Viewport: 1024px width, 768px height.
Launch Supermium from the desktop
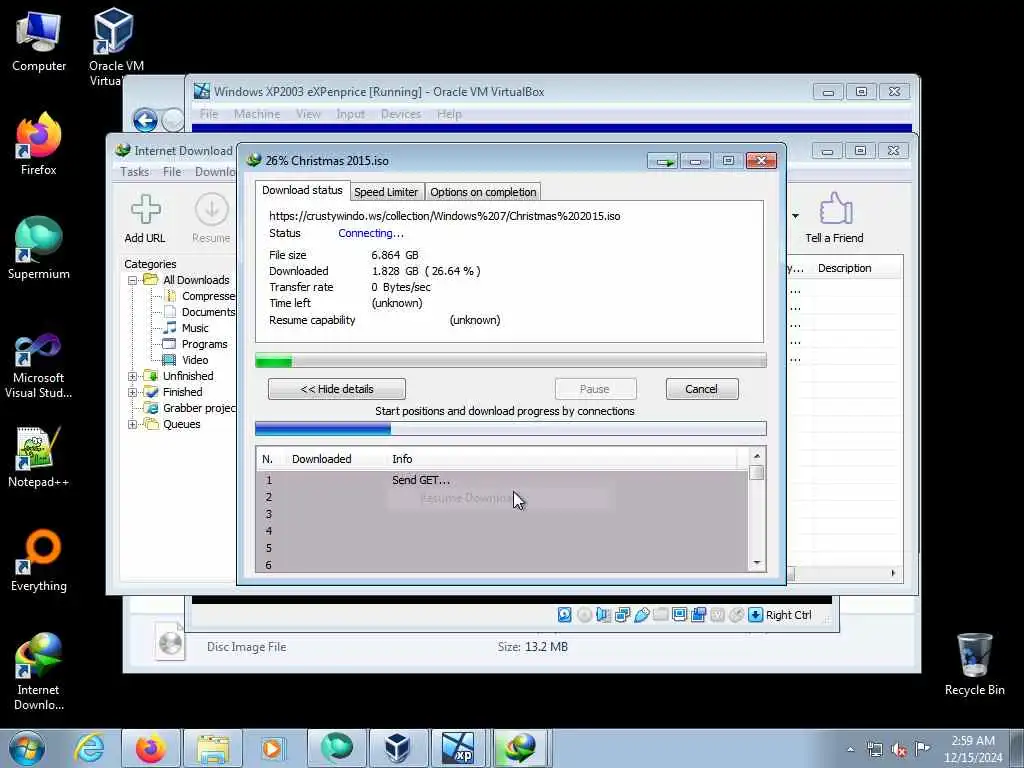point(39,248)
